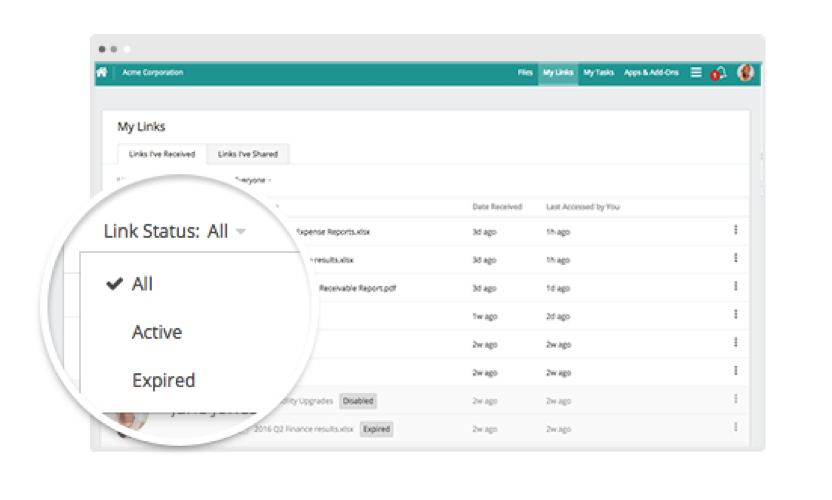
Task: Expand the Link Status: All dropdown
Action: coord(175,231)
